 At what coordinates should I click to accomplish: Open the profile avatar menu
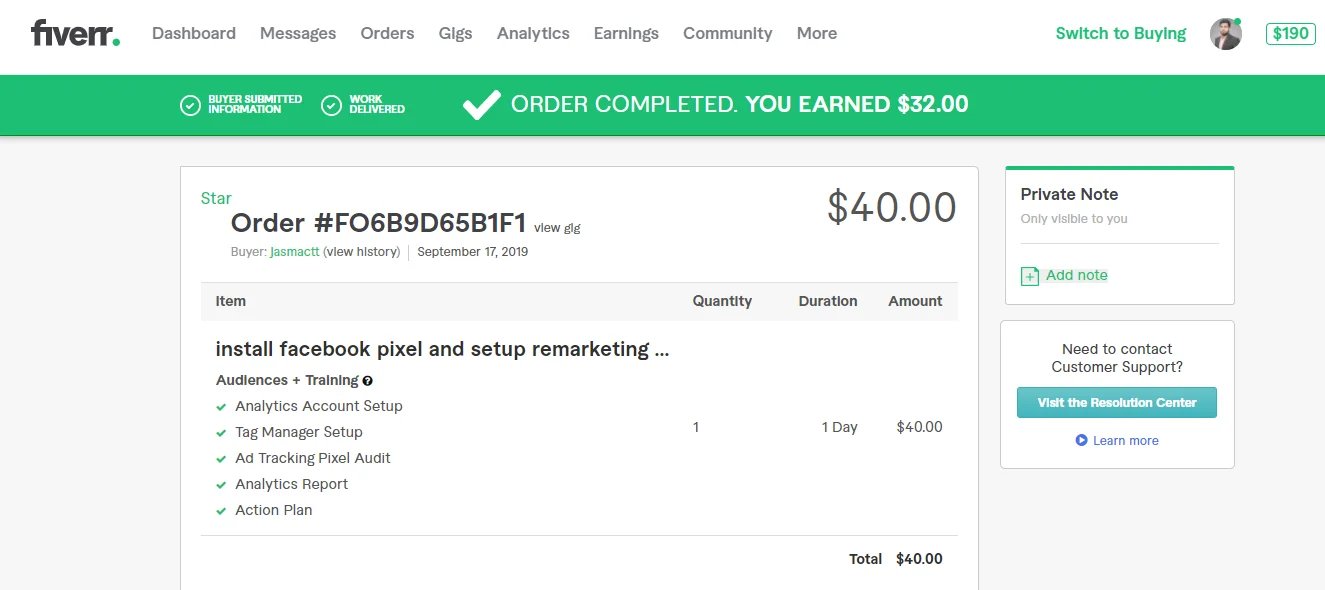tap(1225, 33)
